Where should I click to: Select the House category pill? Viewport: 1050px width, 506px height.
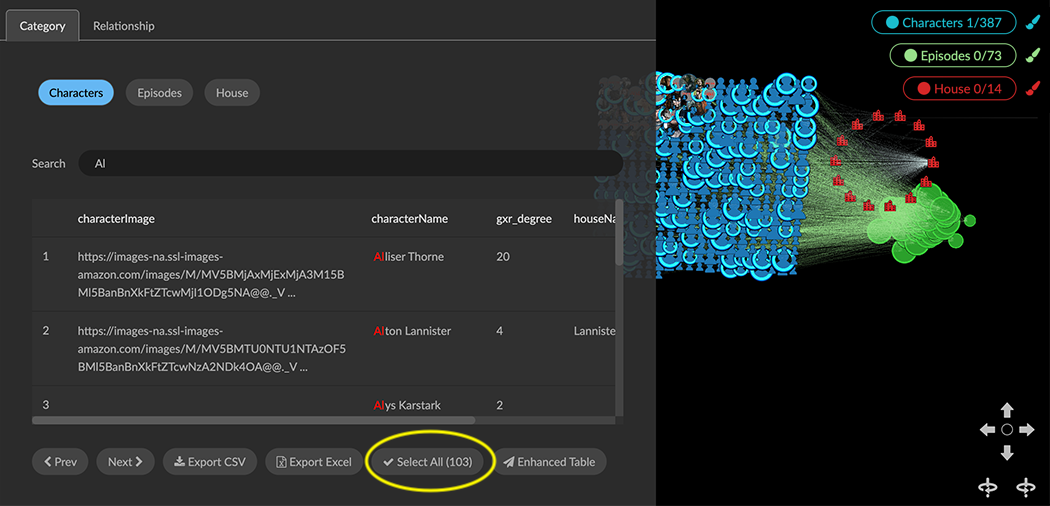(x=232, y=93)
